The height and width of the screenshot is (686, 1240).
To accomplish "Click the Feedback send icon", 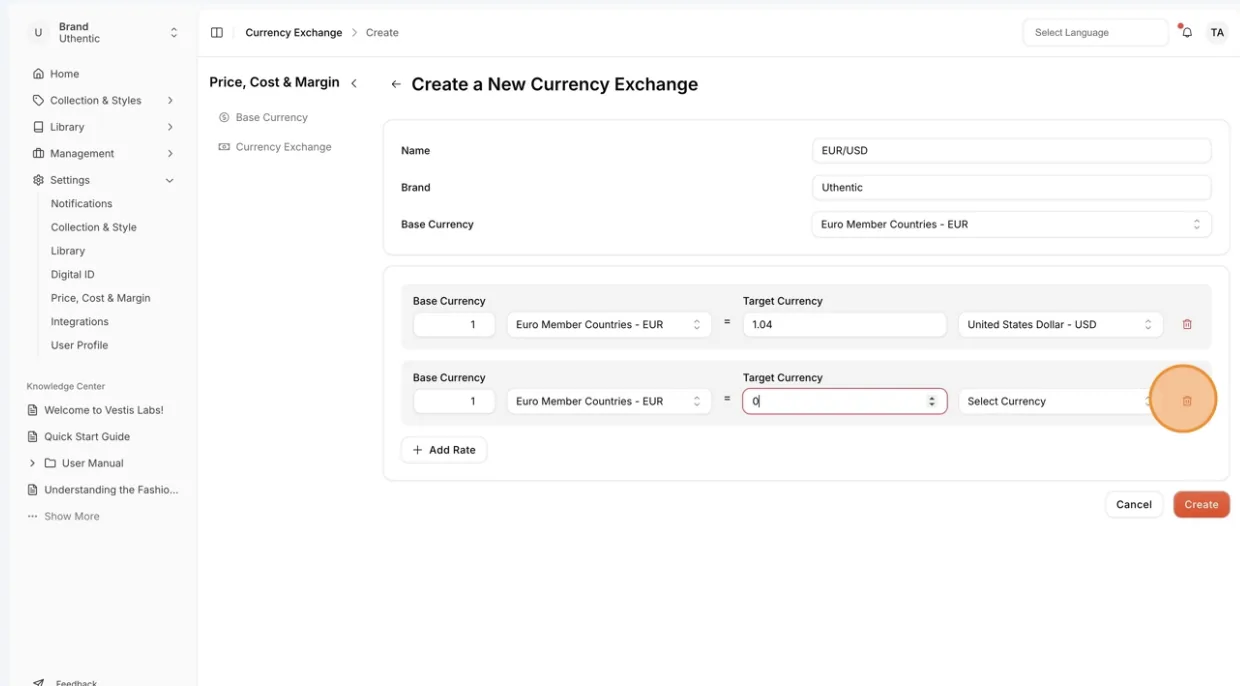I will [x=38, y=682].
